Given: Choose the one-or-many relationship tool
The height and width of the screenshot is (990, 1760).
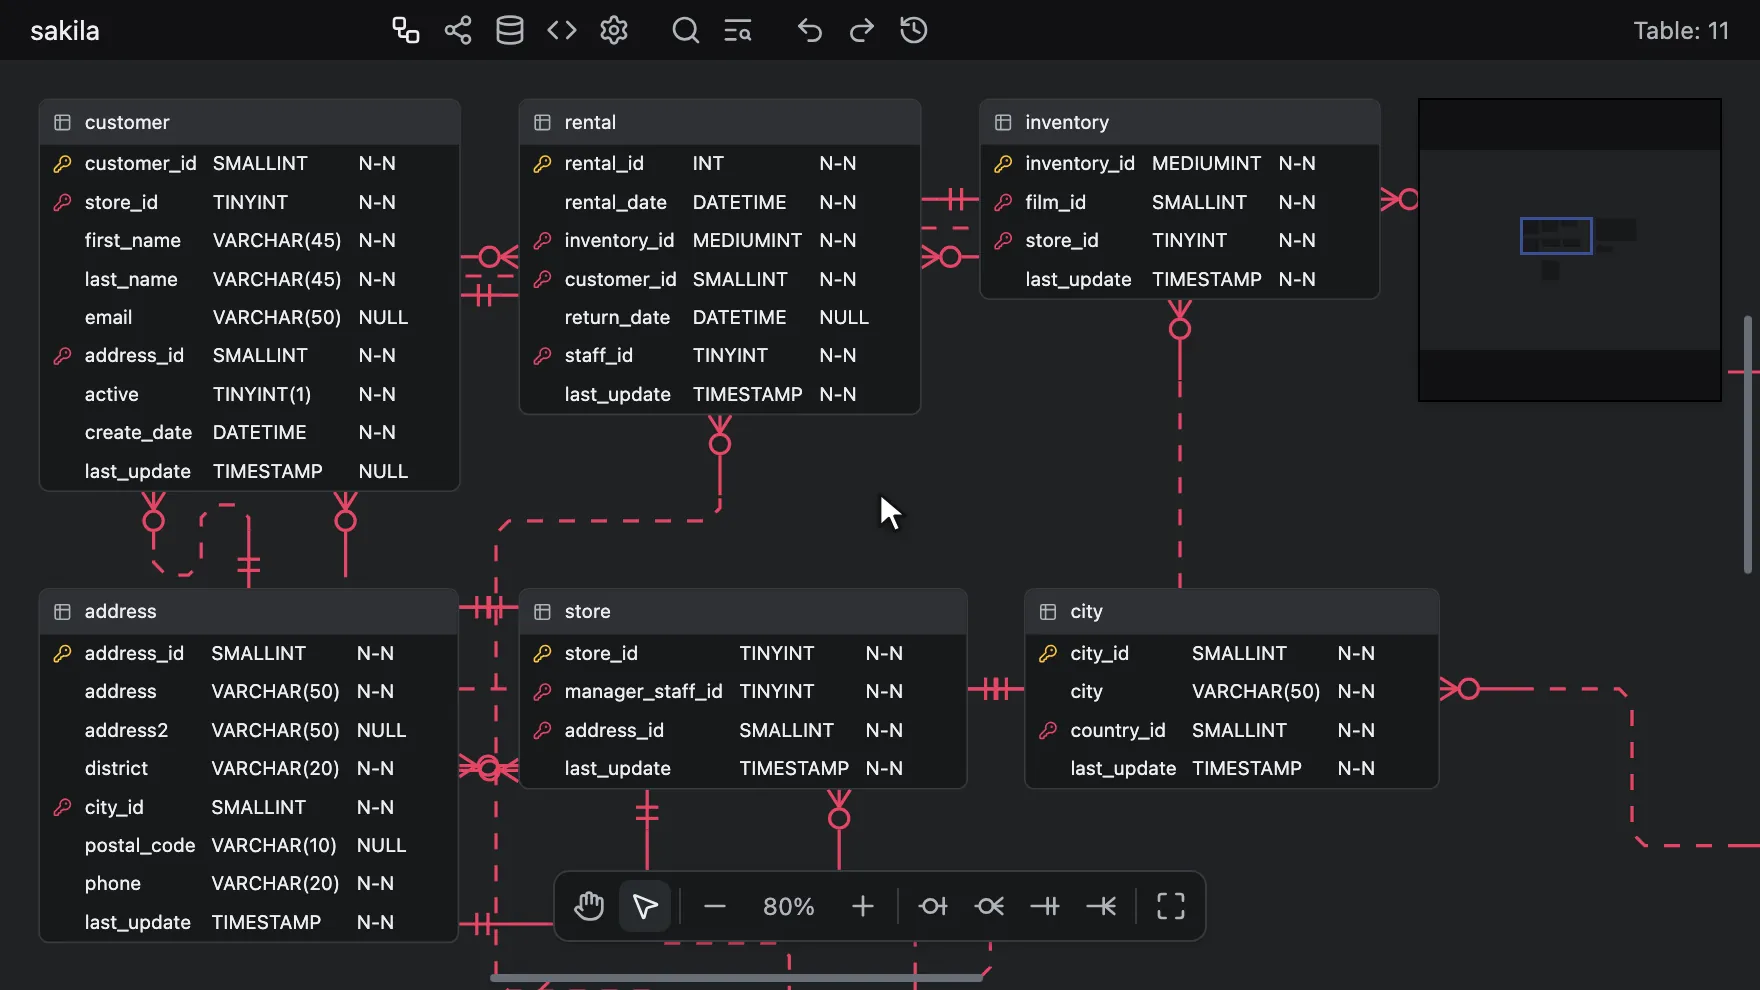Looking at the screenshot, I should (x=1101, y=906).
